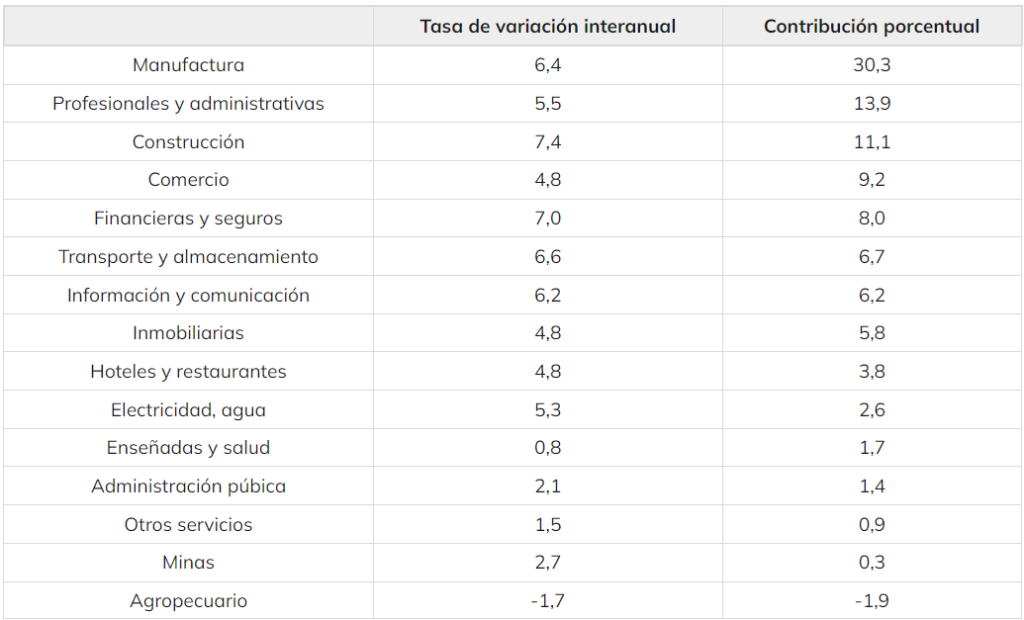
Task: Click the 'Contribución porcentual' column header
Action: 872,27
